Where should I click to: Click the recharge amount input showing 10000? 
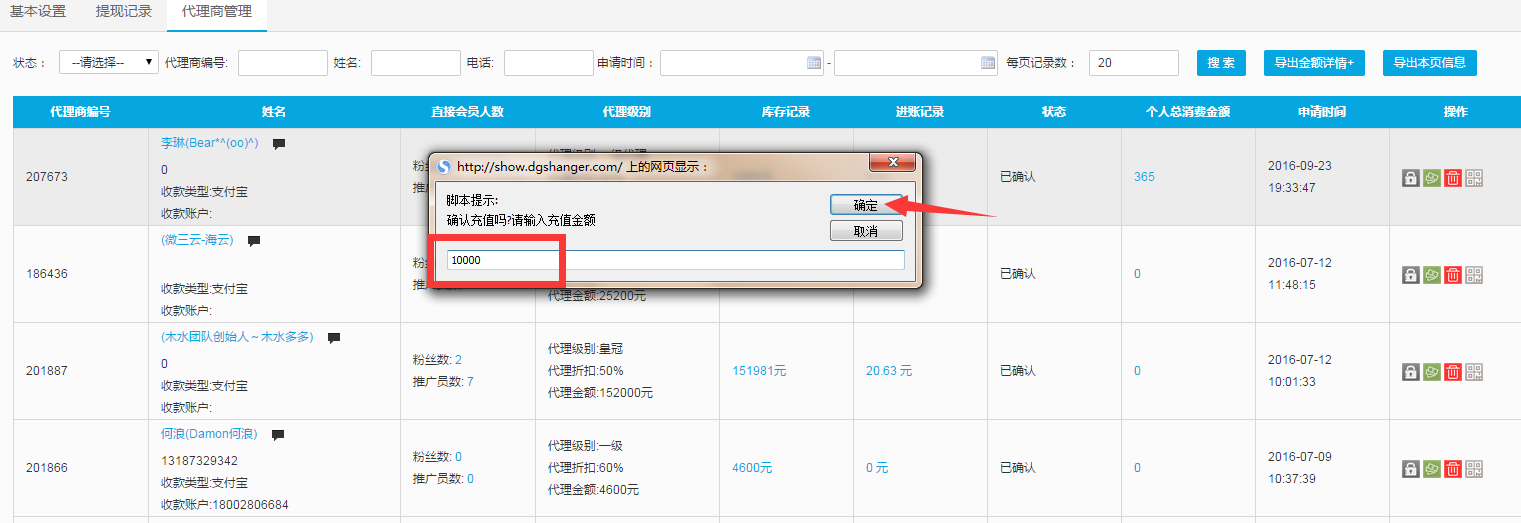pyautogui.click(x=675, y=260)
